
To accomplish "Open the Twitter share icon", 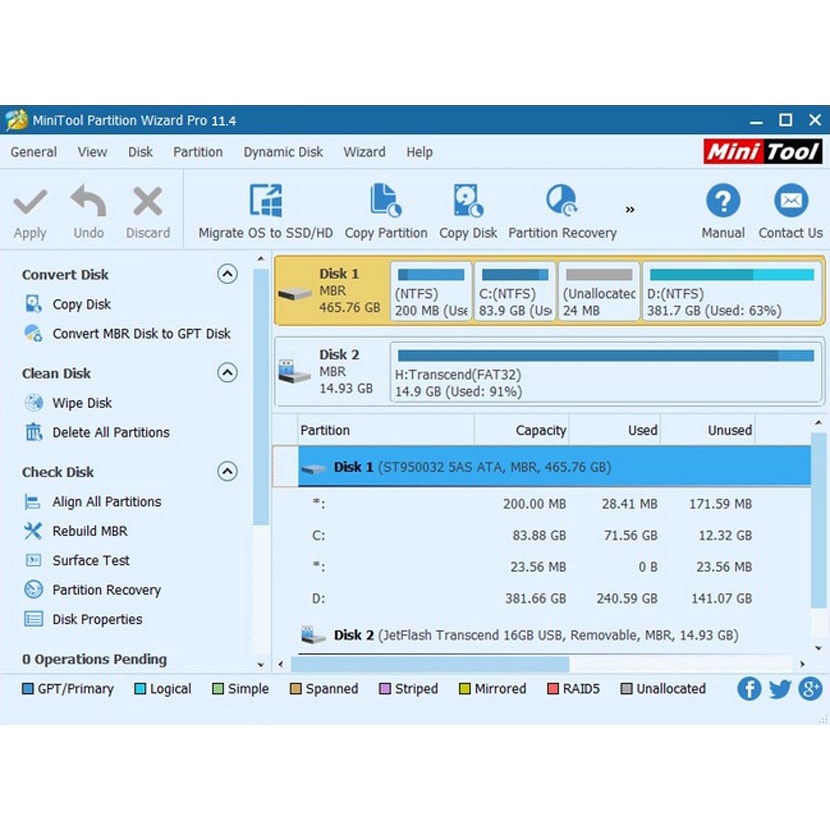I will pyautogui.click(x=780, y=689).
